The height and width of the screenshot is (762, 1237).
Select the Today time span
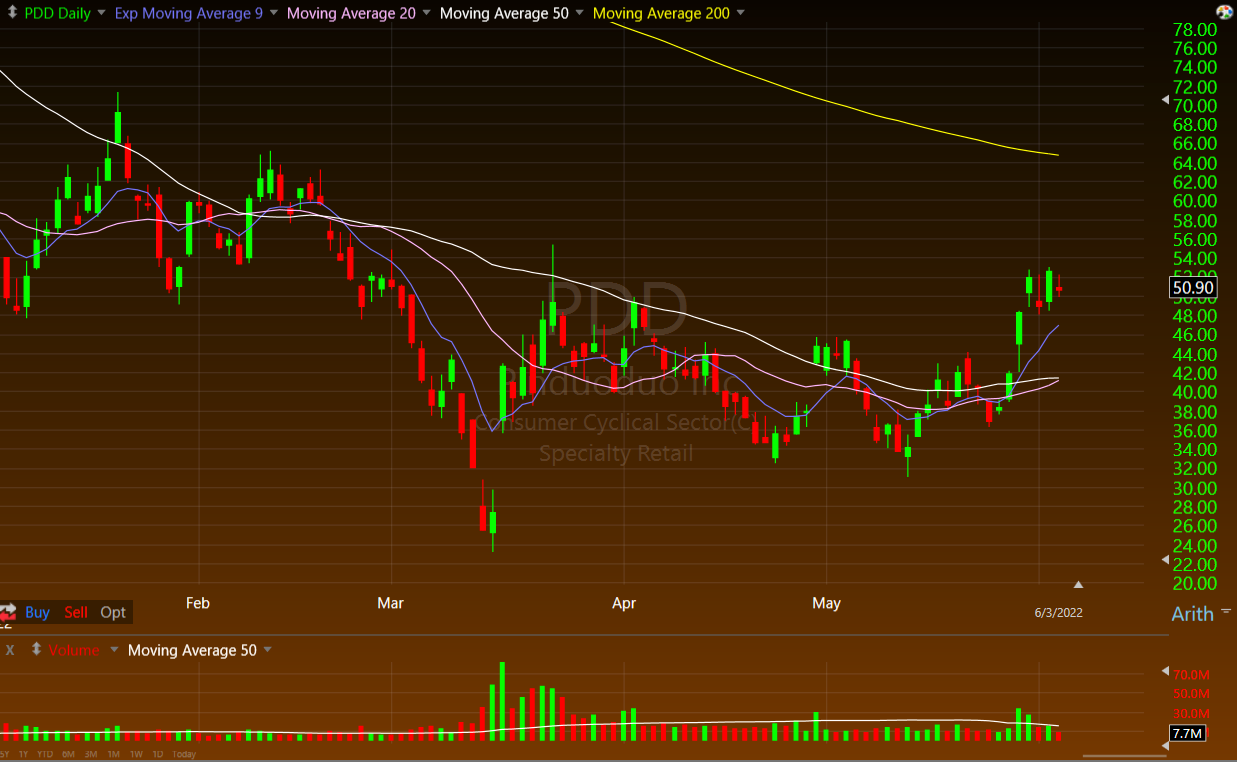[185, 754]
